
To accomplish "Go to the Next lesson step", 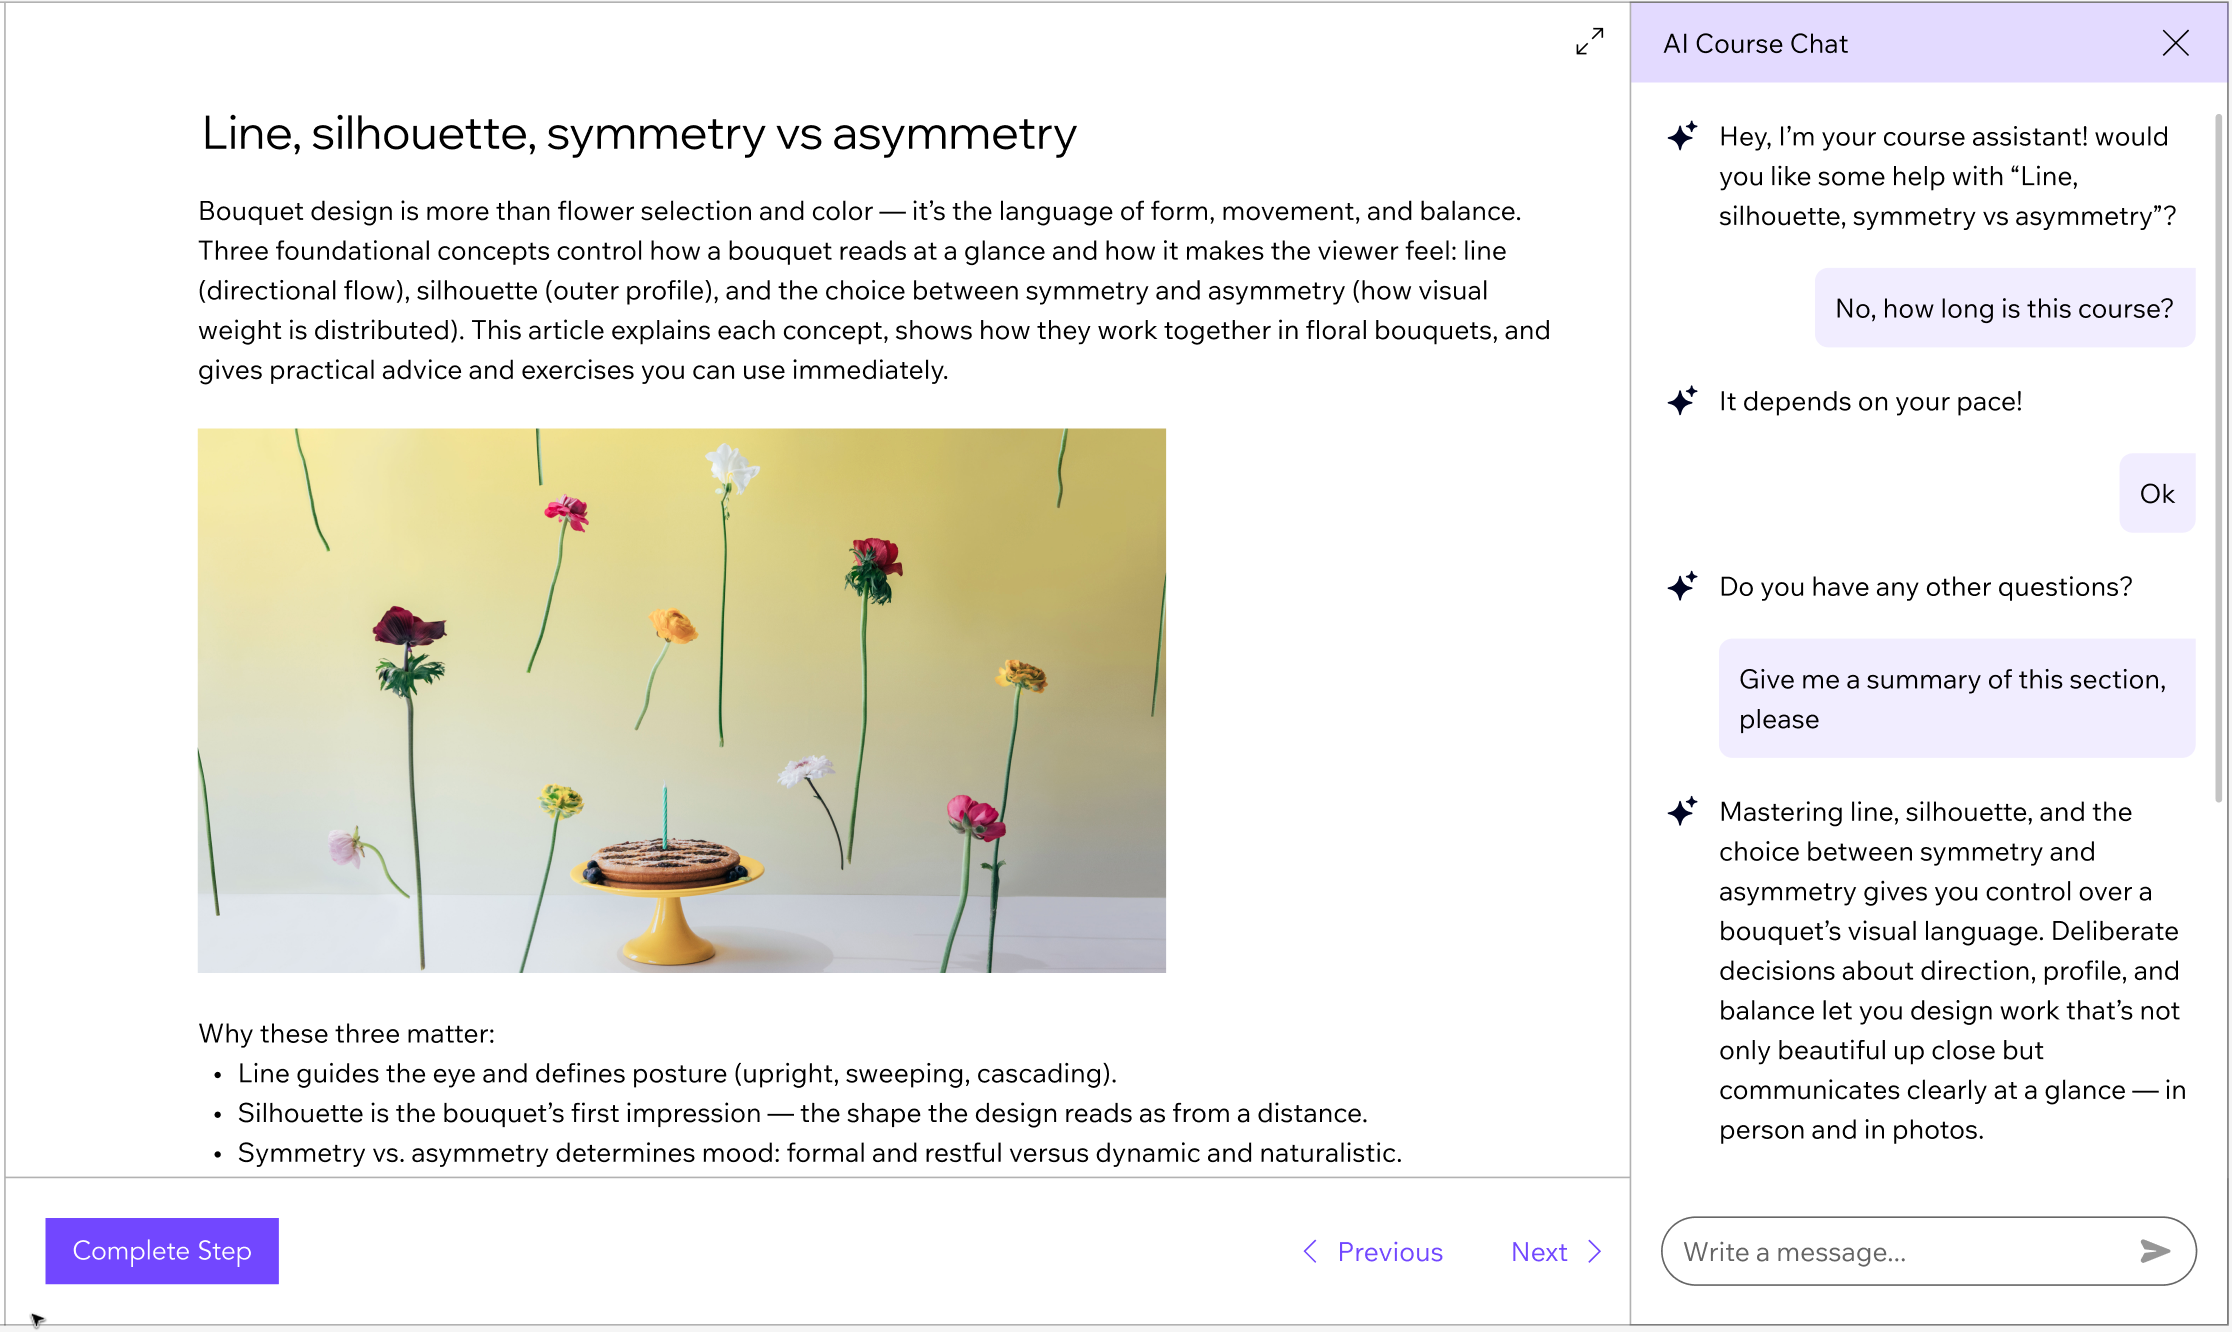I will (1539, 1251).
